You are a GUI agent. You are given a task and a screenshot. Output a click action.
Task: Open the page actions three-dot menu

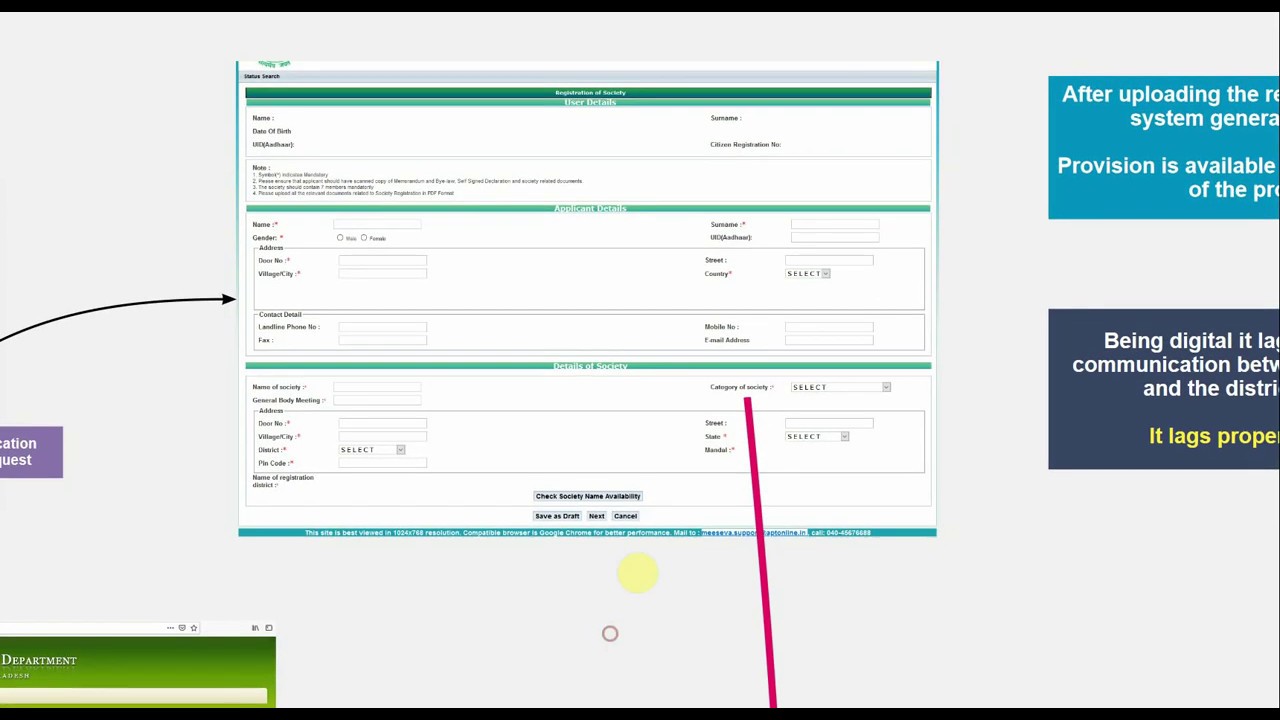click(x=170, y=628)
